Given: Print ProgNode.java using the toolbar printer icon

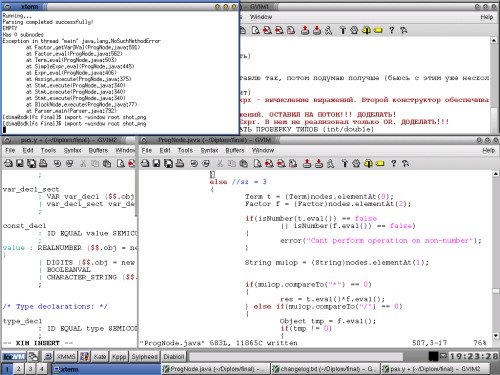Looking at the screenshot, I should pyautogui.click(x=180, y=163).
